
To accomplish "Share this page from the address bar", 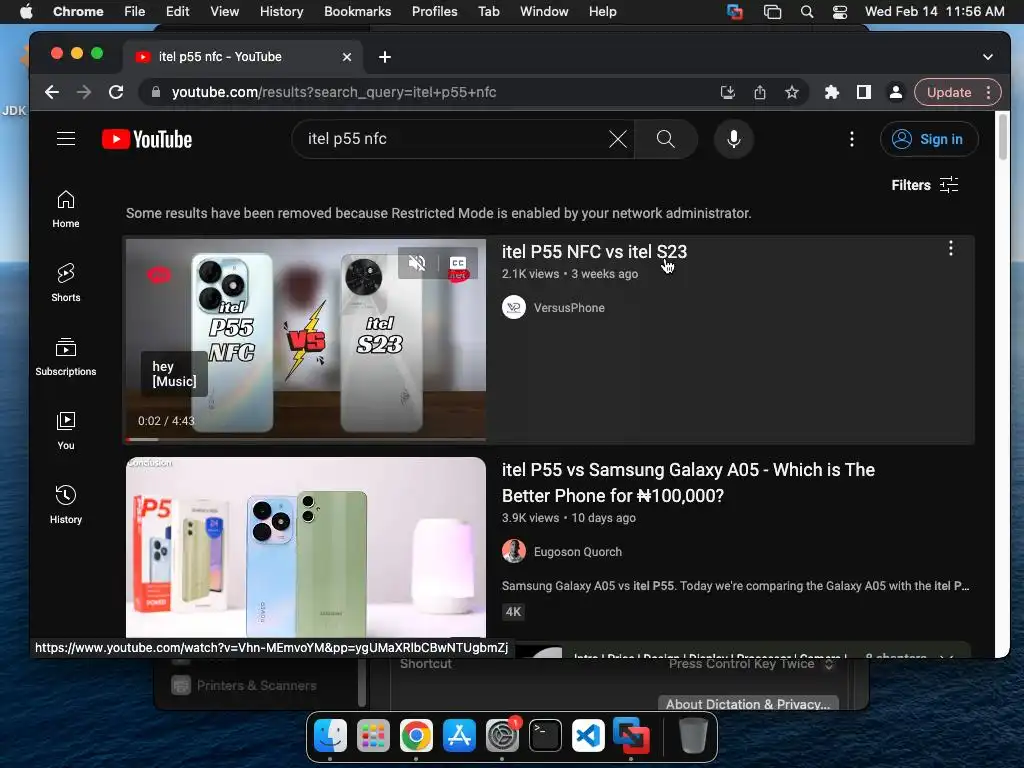I will click(x=760, y=92).
